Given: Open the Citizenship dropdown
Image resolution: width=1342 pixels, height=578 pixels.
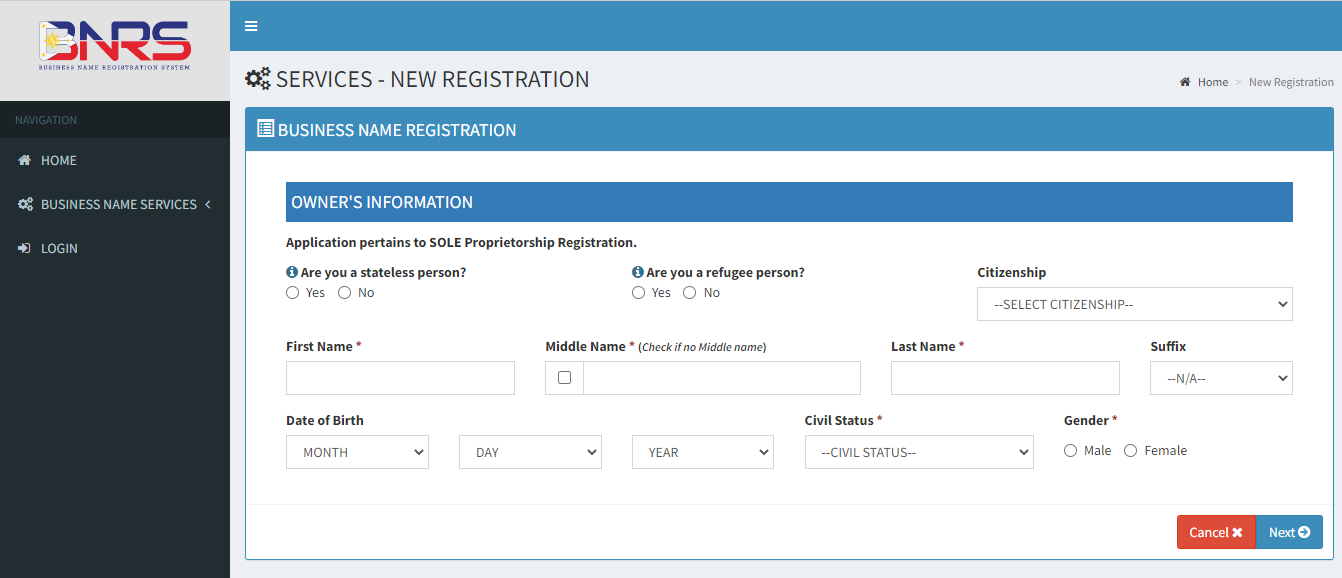Looking at the screenshot, I should [x=1134, y=303].
